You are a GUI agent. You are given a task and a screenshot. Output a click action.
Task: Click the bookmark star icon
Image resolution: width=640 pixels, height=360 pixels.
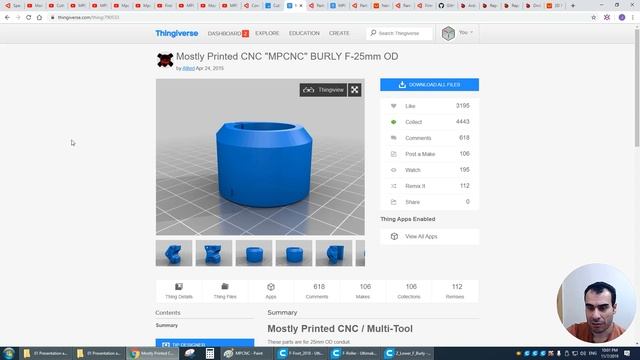pos(593,18)
